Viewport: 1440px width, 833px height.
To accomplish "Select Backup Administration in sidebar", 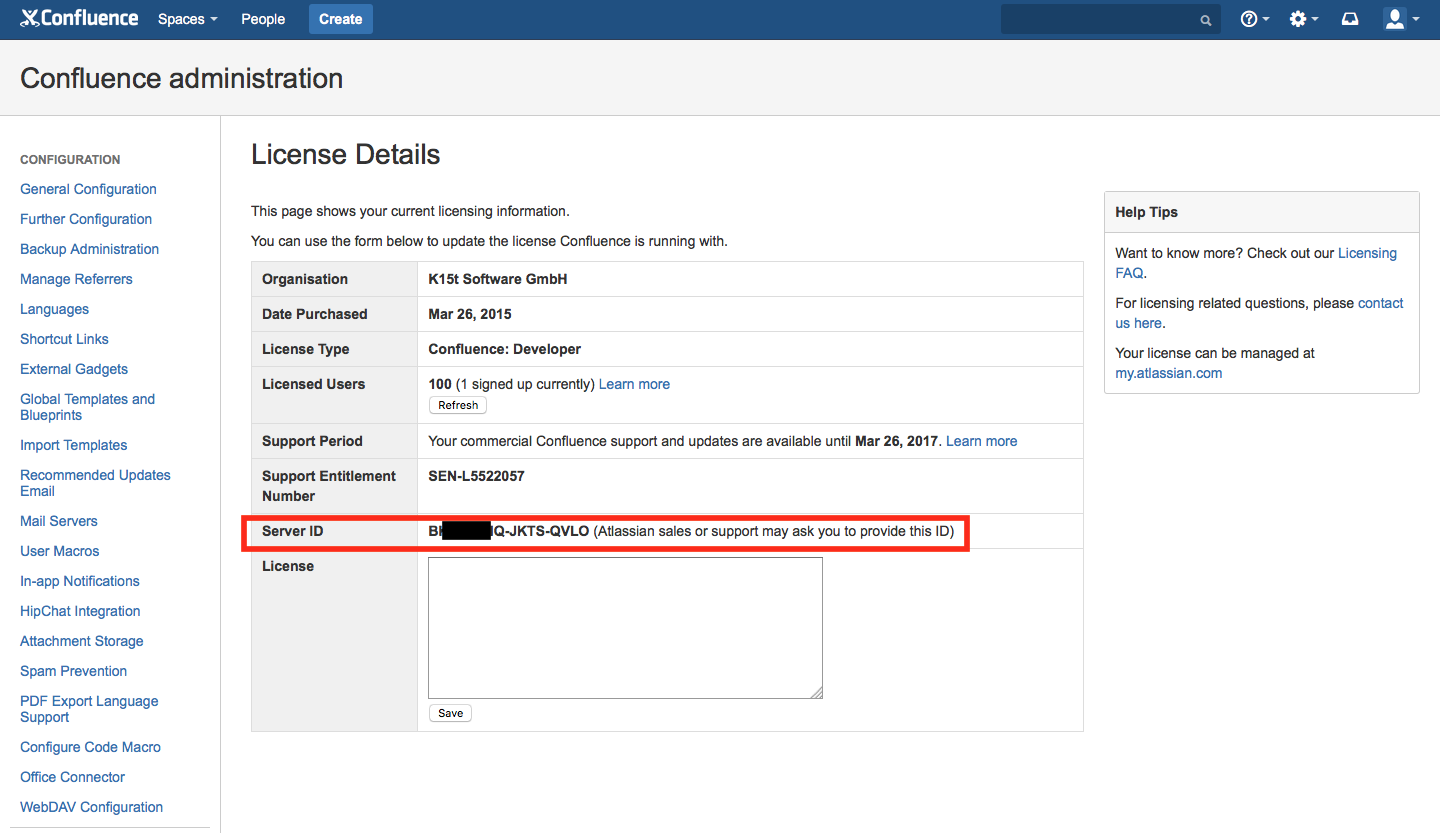I will pos(89,249).
